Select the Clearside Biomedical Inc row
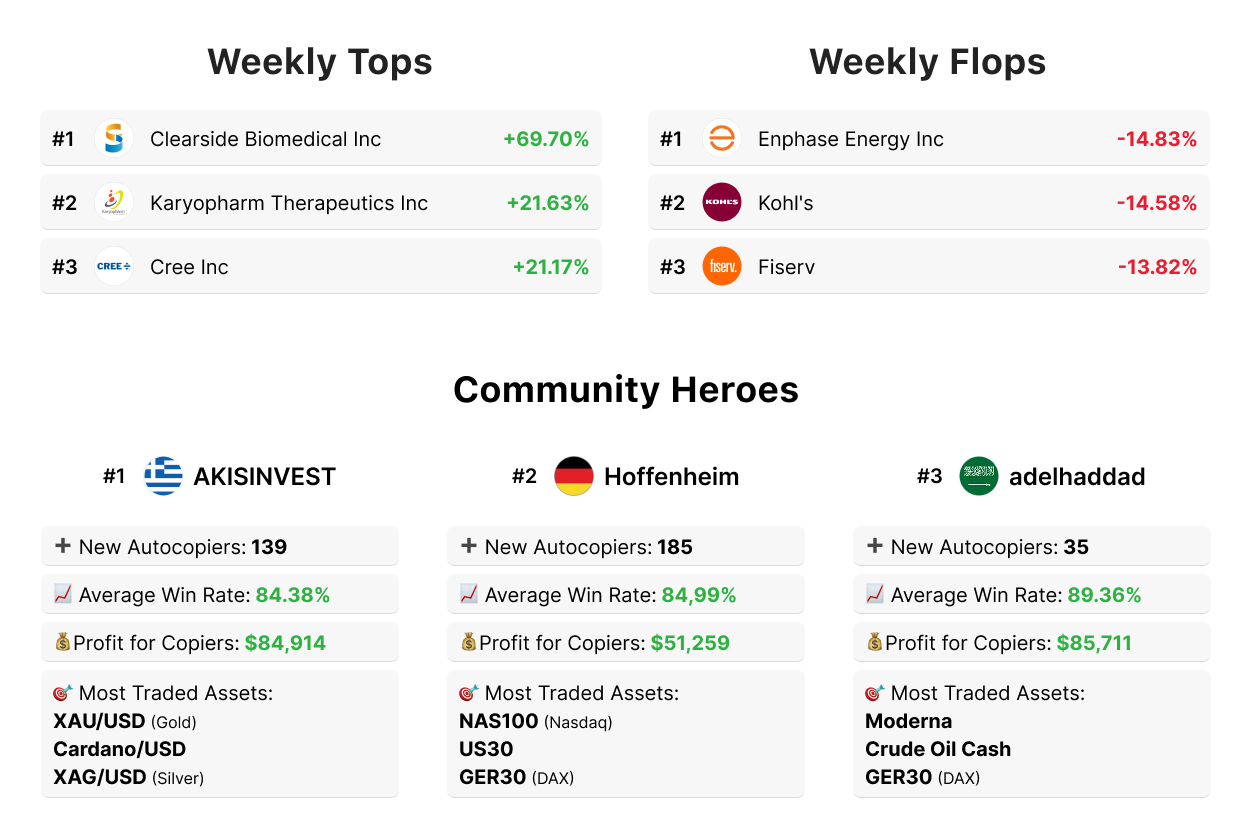This screenshot has width=1252, height=838. coord(320,139)
